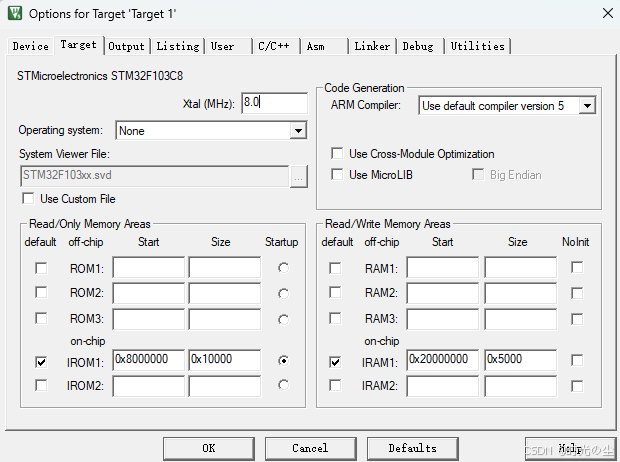Check the RAM3 default checkbox
620x462 pixels.
click(335, 318)
